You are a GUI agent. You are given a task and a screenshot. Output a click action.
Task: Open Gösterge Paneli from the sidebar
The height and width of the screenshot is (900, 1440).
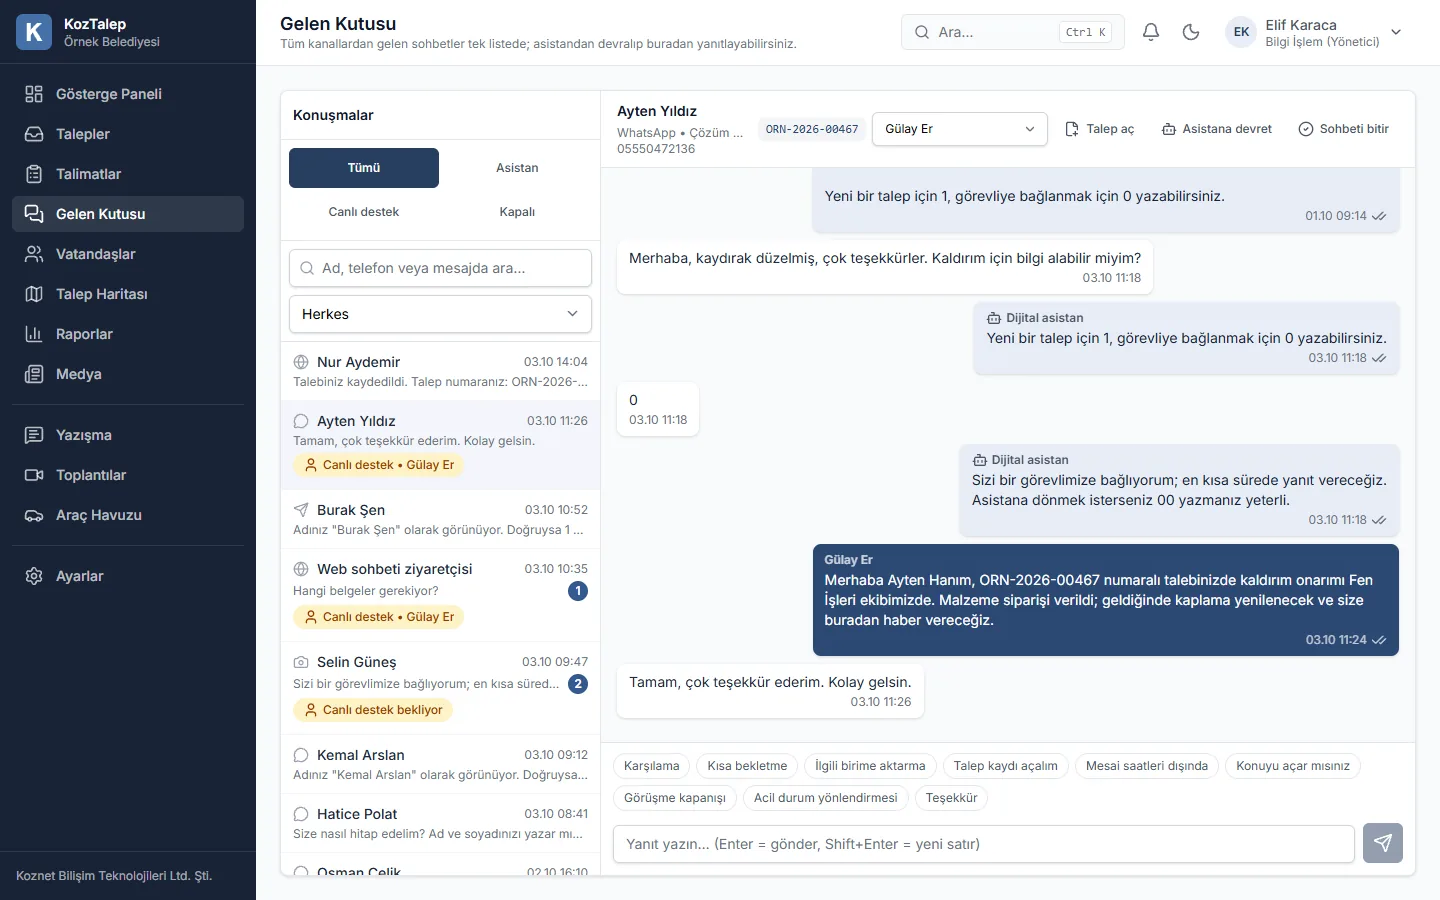[128, 94]
